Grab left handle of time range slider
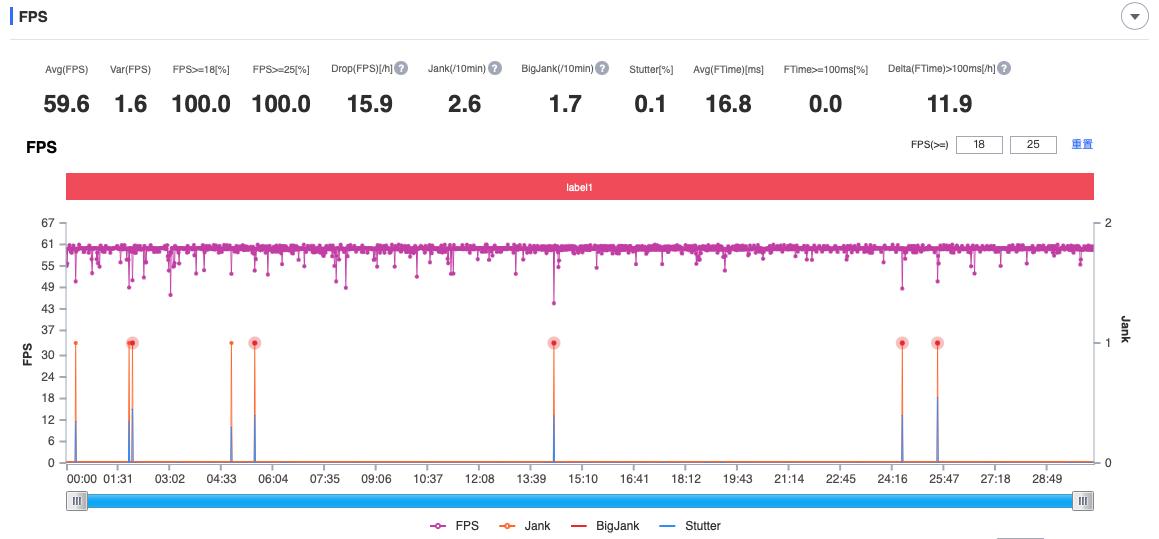The height and width of the screenshot is (539, 1159). pos(76,501)
